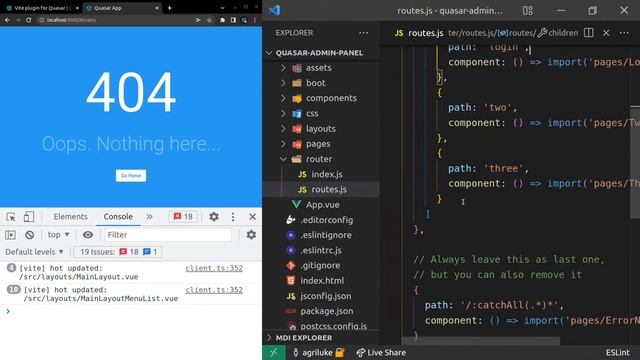Open the DevTools Console tab
The image size is (640, 360).
pos(118,217)
